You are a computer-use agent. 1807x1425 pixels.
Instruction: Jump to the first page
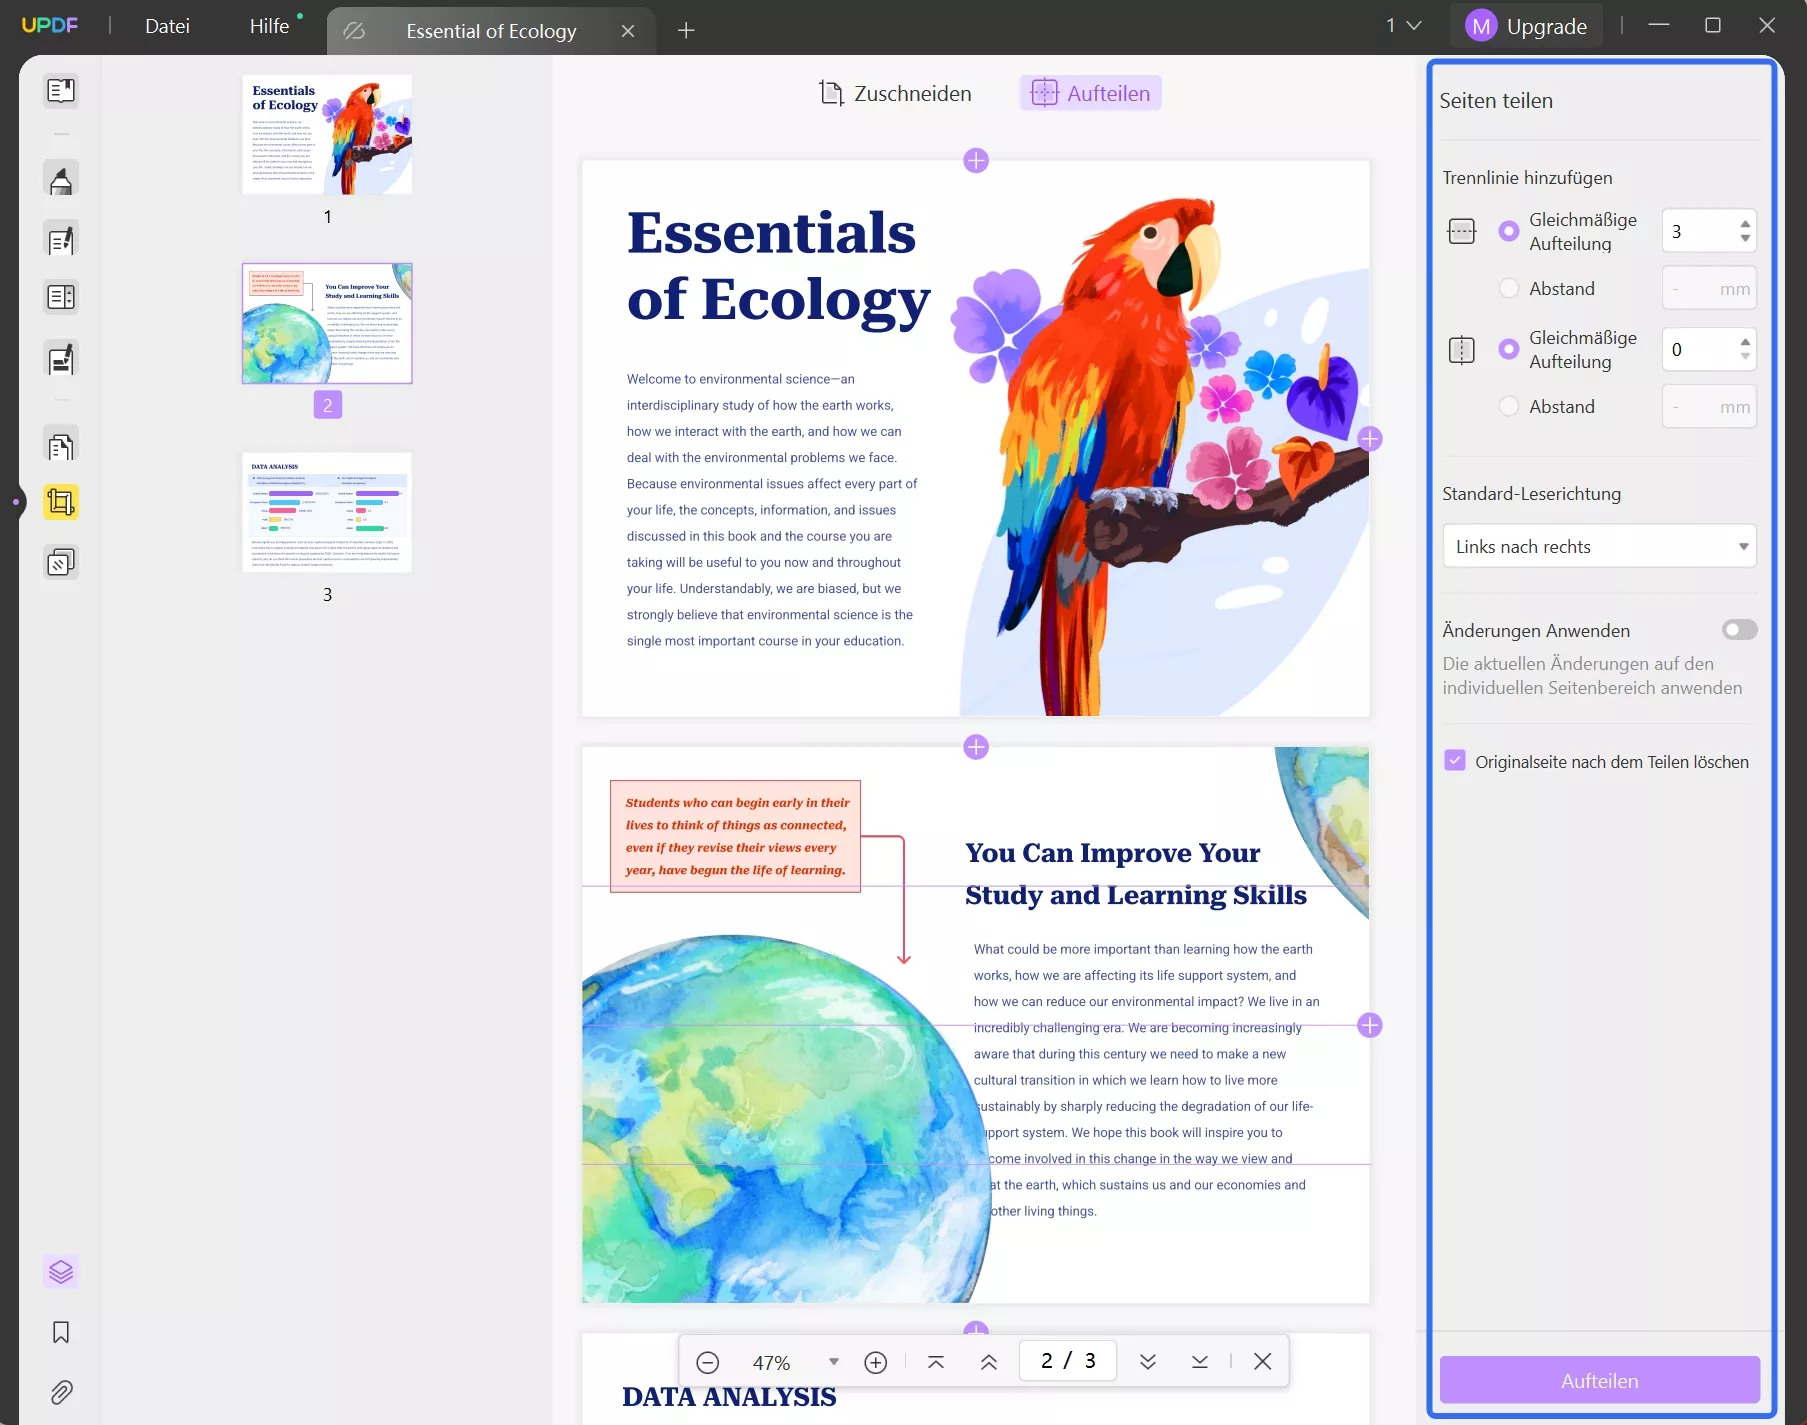936,1362
